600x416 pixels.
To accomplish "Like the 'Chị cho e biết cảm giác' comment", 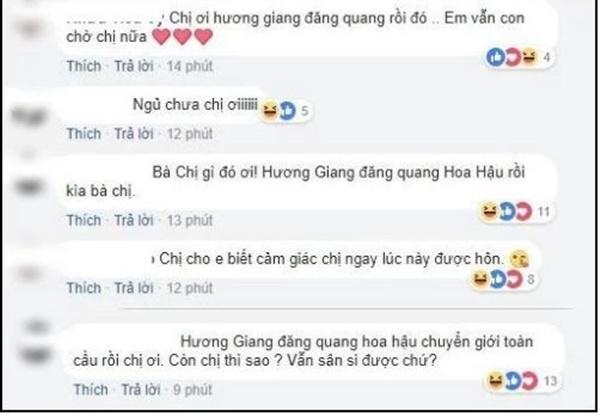I will [84, 288].
